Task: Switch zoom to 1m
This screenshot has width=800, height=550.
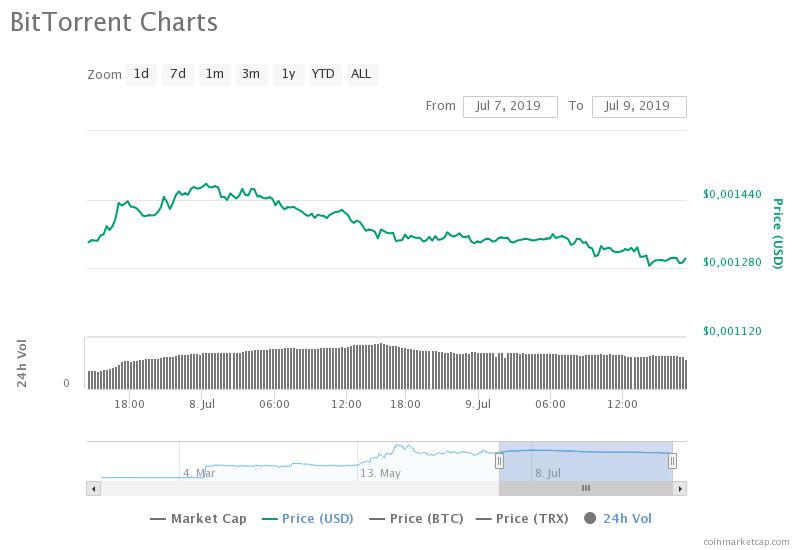Action: (x=214, y=74)
